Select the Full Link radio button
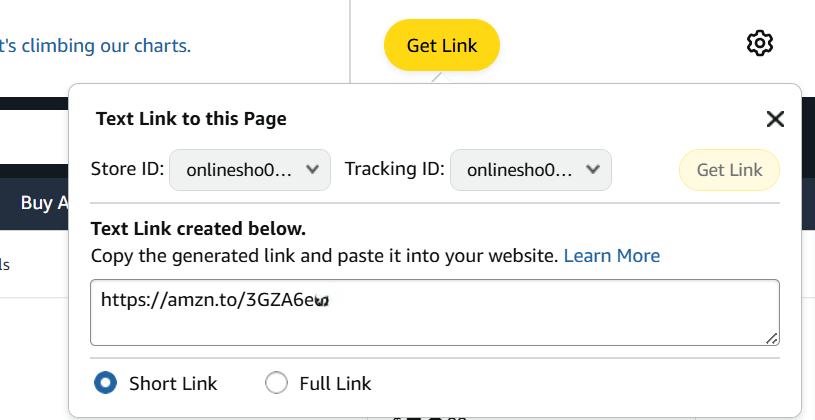This screenshot has height=420, width=815. (x=276, y=383)
